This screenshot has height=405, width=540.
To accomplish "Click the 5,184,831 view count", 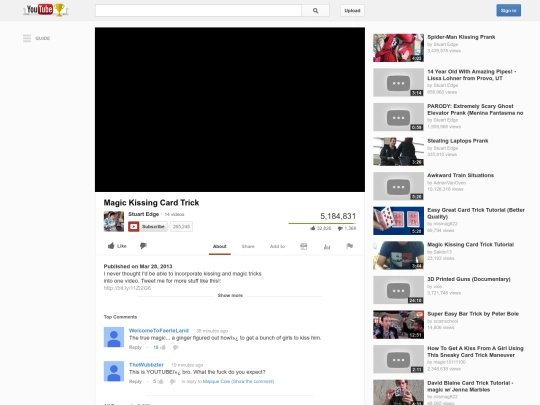I will click(x=338, y=216).
